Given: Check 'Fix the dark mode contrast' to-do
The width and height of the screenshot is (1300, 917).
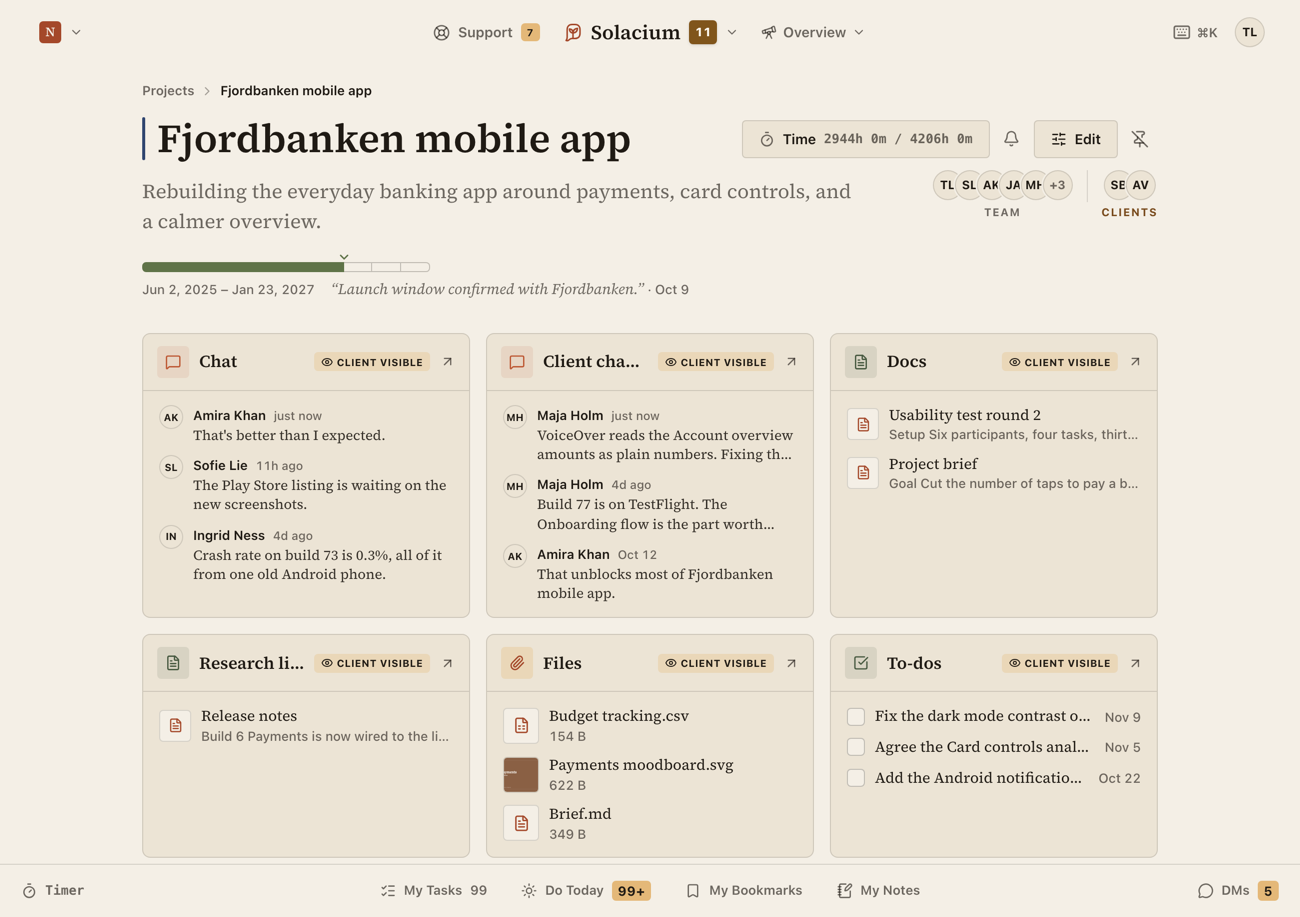Looking at the screenshot, I should point(856,716).
